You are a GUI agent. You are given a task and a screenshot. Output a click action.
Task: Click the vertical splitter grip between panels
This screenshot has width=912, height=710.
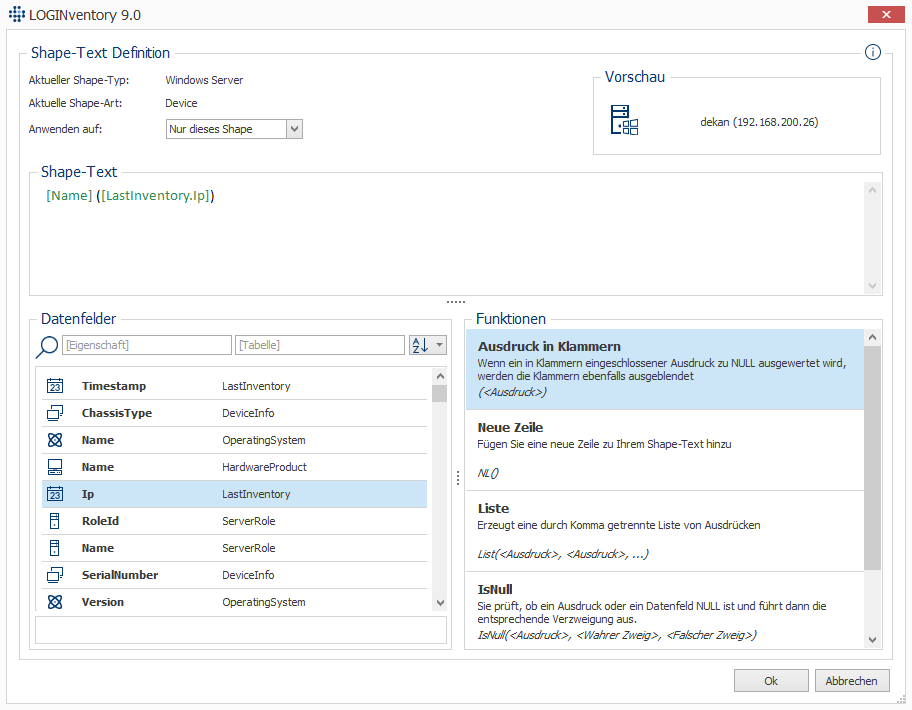(x=458, y=478)
